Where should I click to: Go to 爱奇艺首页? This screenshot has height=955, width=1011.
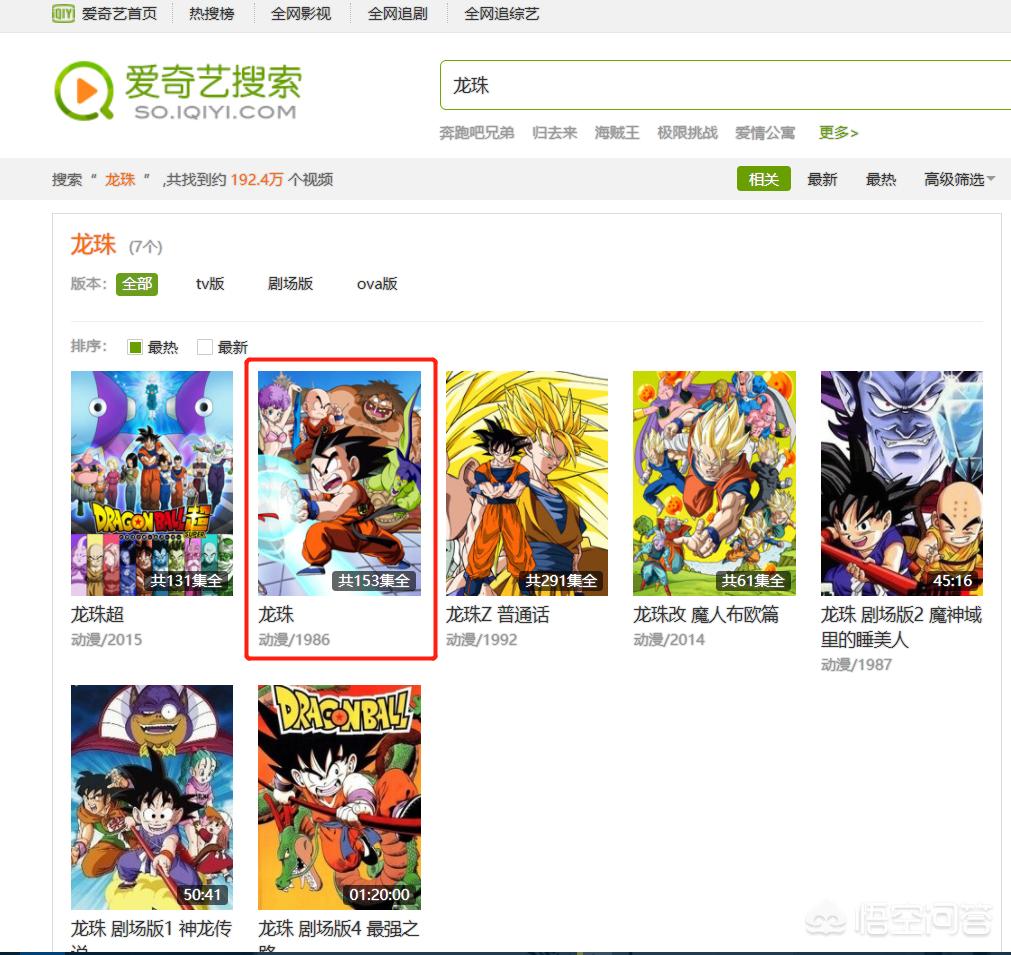click(119, 14)
